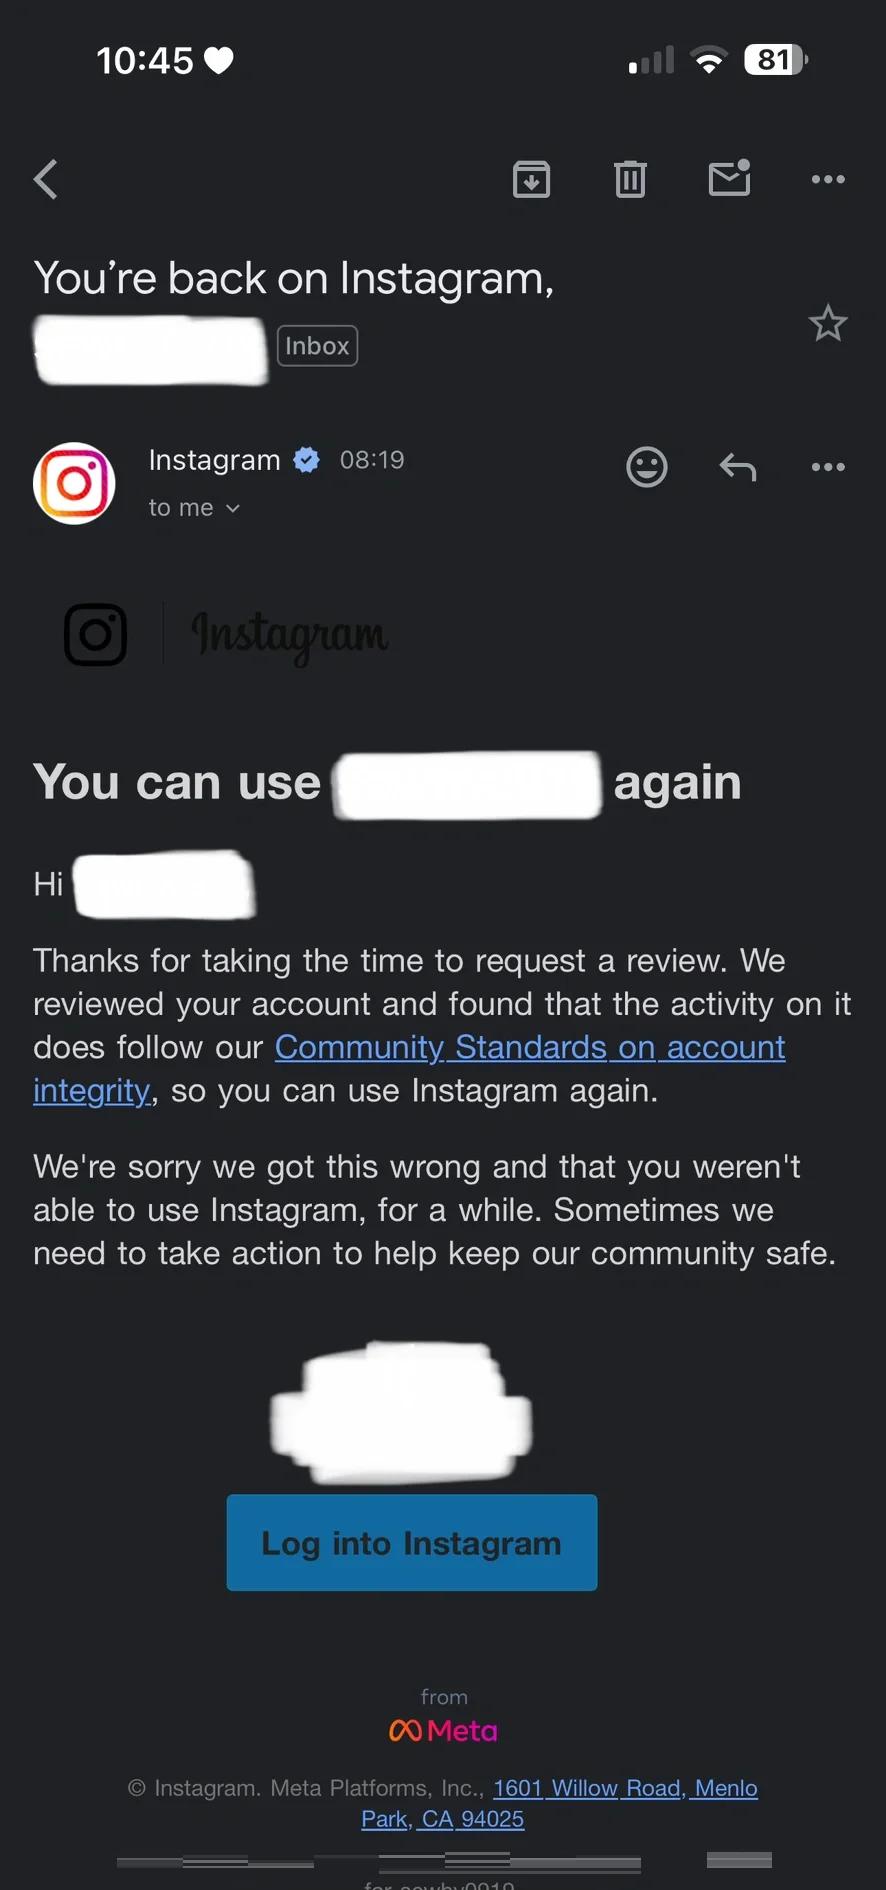Tap the Meta logo in the footer
The width and height of the screenshot is (886, 1890).
(443, 1730)
